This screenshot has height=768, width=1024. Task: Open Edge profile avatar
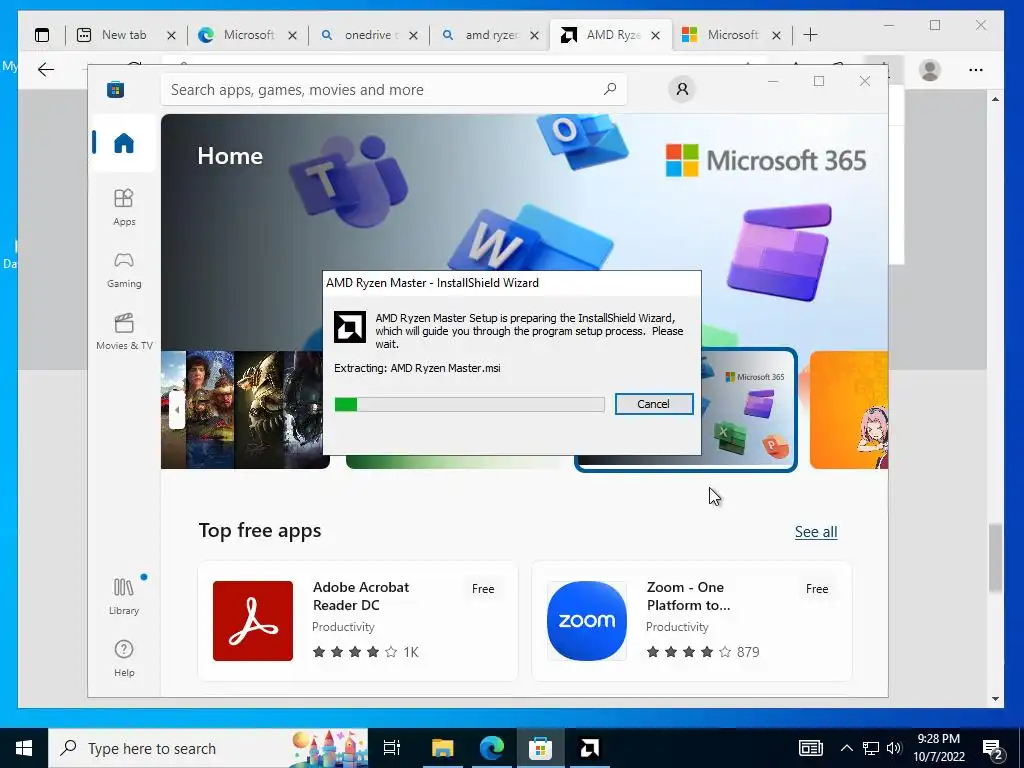click(x=929, y=69)
